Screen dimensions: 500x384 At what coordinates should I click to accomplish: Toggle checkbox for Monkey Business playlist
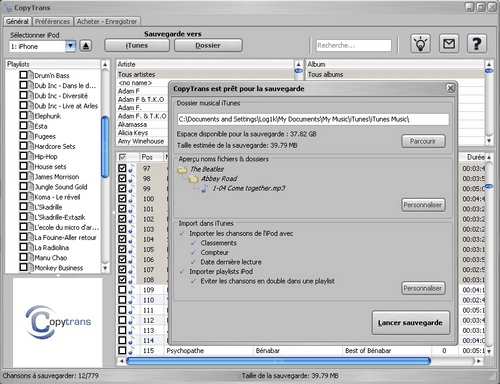point(23,267)
